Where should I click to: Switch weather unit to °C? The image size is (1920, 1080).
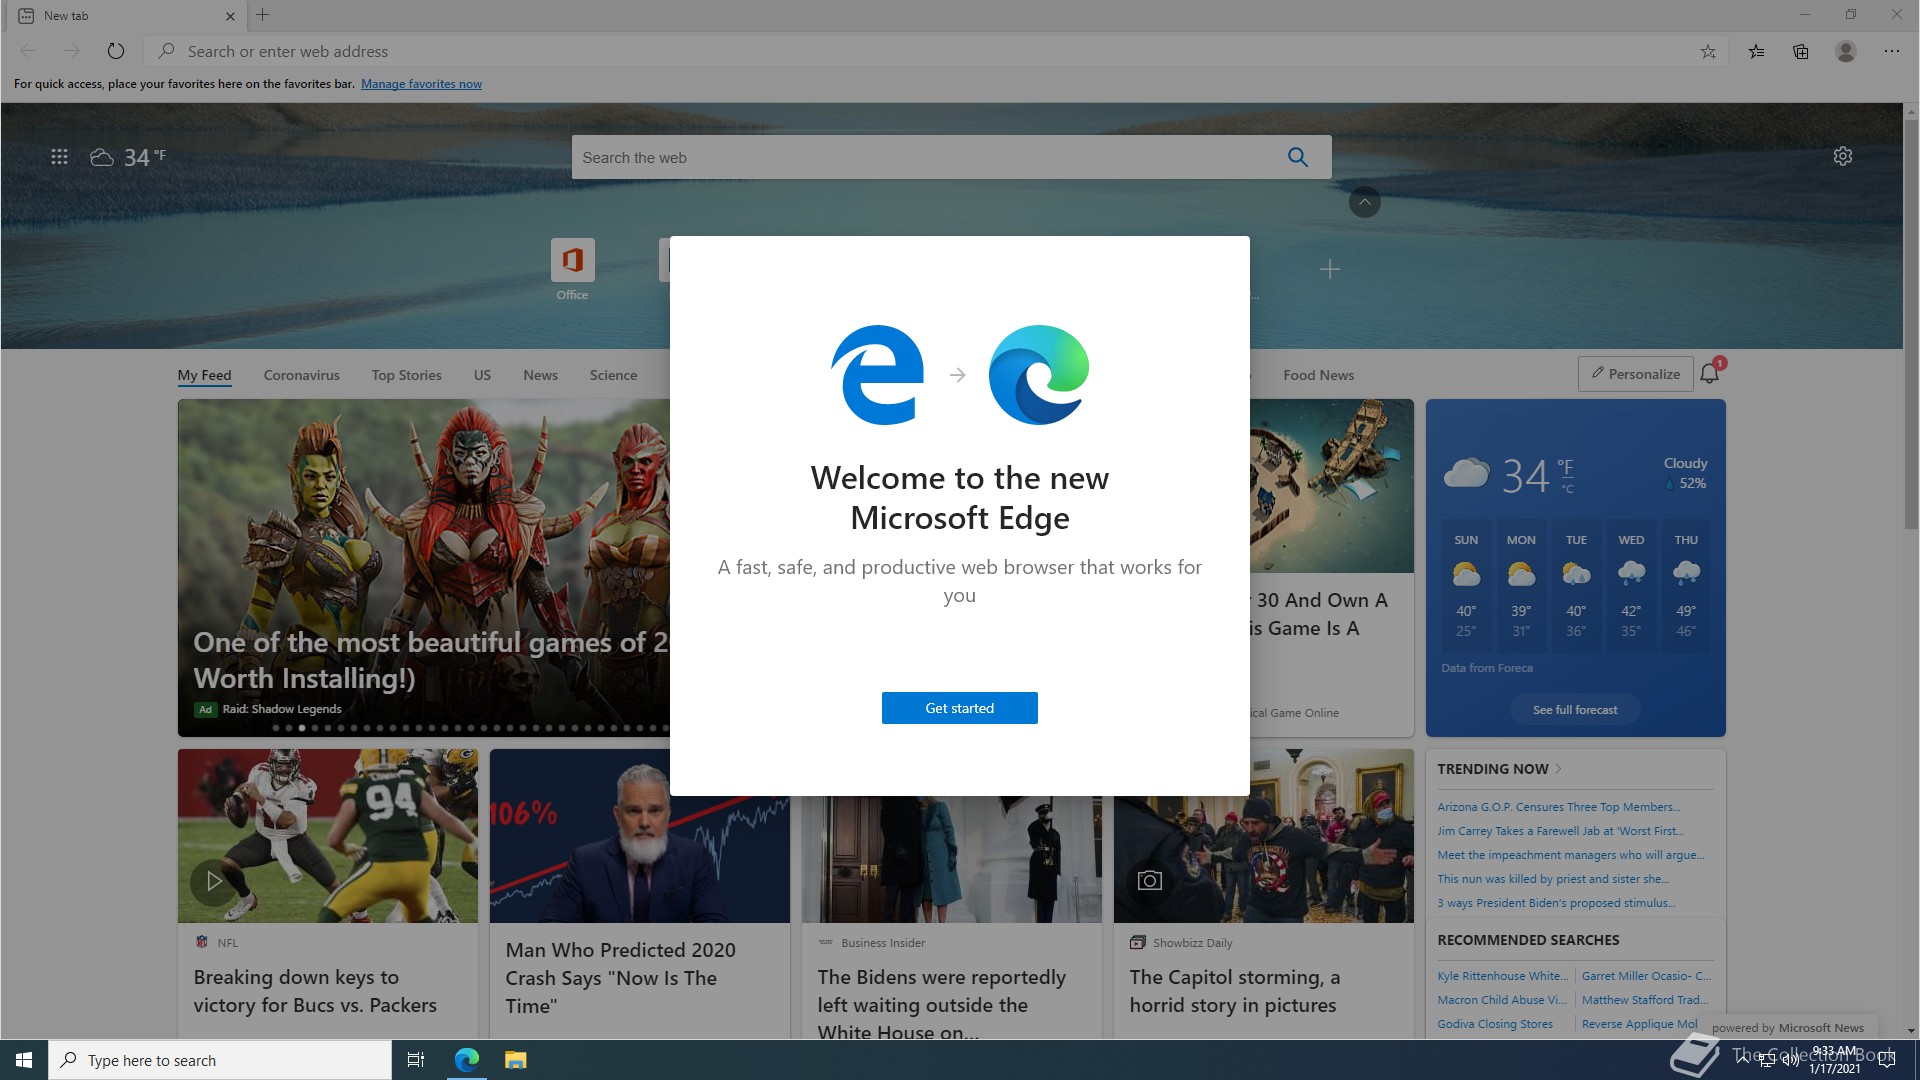click(x=1567, y=489)
